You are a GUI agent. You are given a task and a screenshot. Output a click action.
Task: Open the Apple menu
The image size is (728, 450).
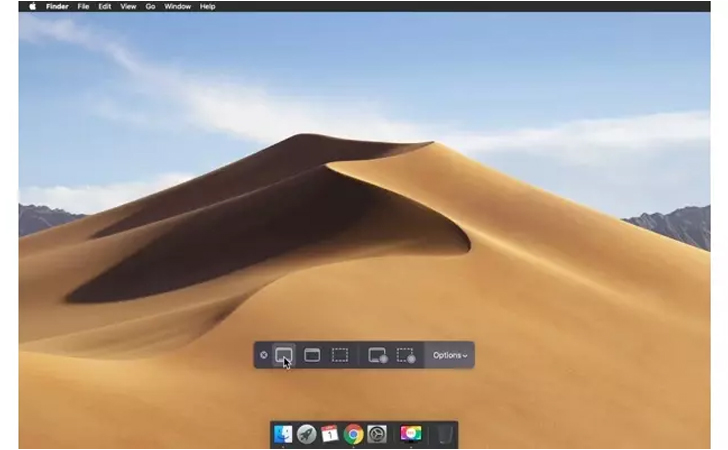click(x=32, y=7)
